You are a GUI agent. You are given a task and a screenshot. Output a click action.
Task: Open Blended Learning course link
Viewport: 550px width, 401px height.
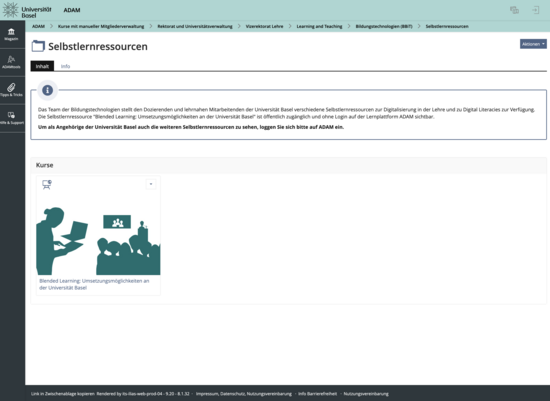[x=94, y=284]
